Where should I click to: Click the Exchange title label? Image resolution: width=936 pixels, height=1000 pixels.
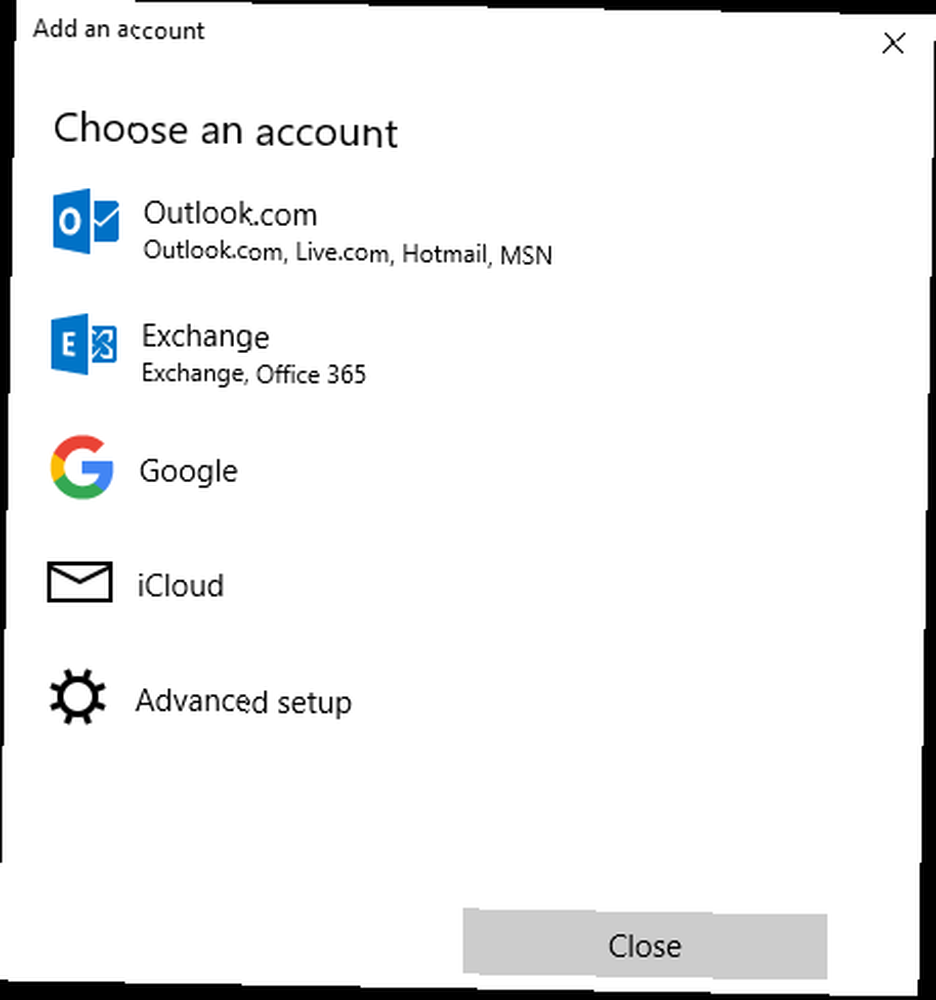(205, 336)
